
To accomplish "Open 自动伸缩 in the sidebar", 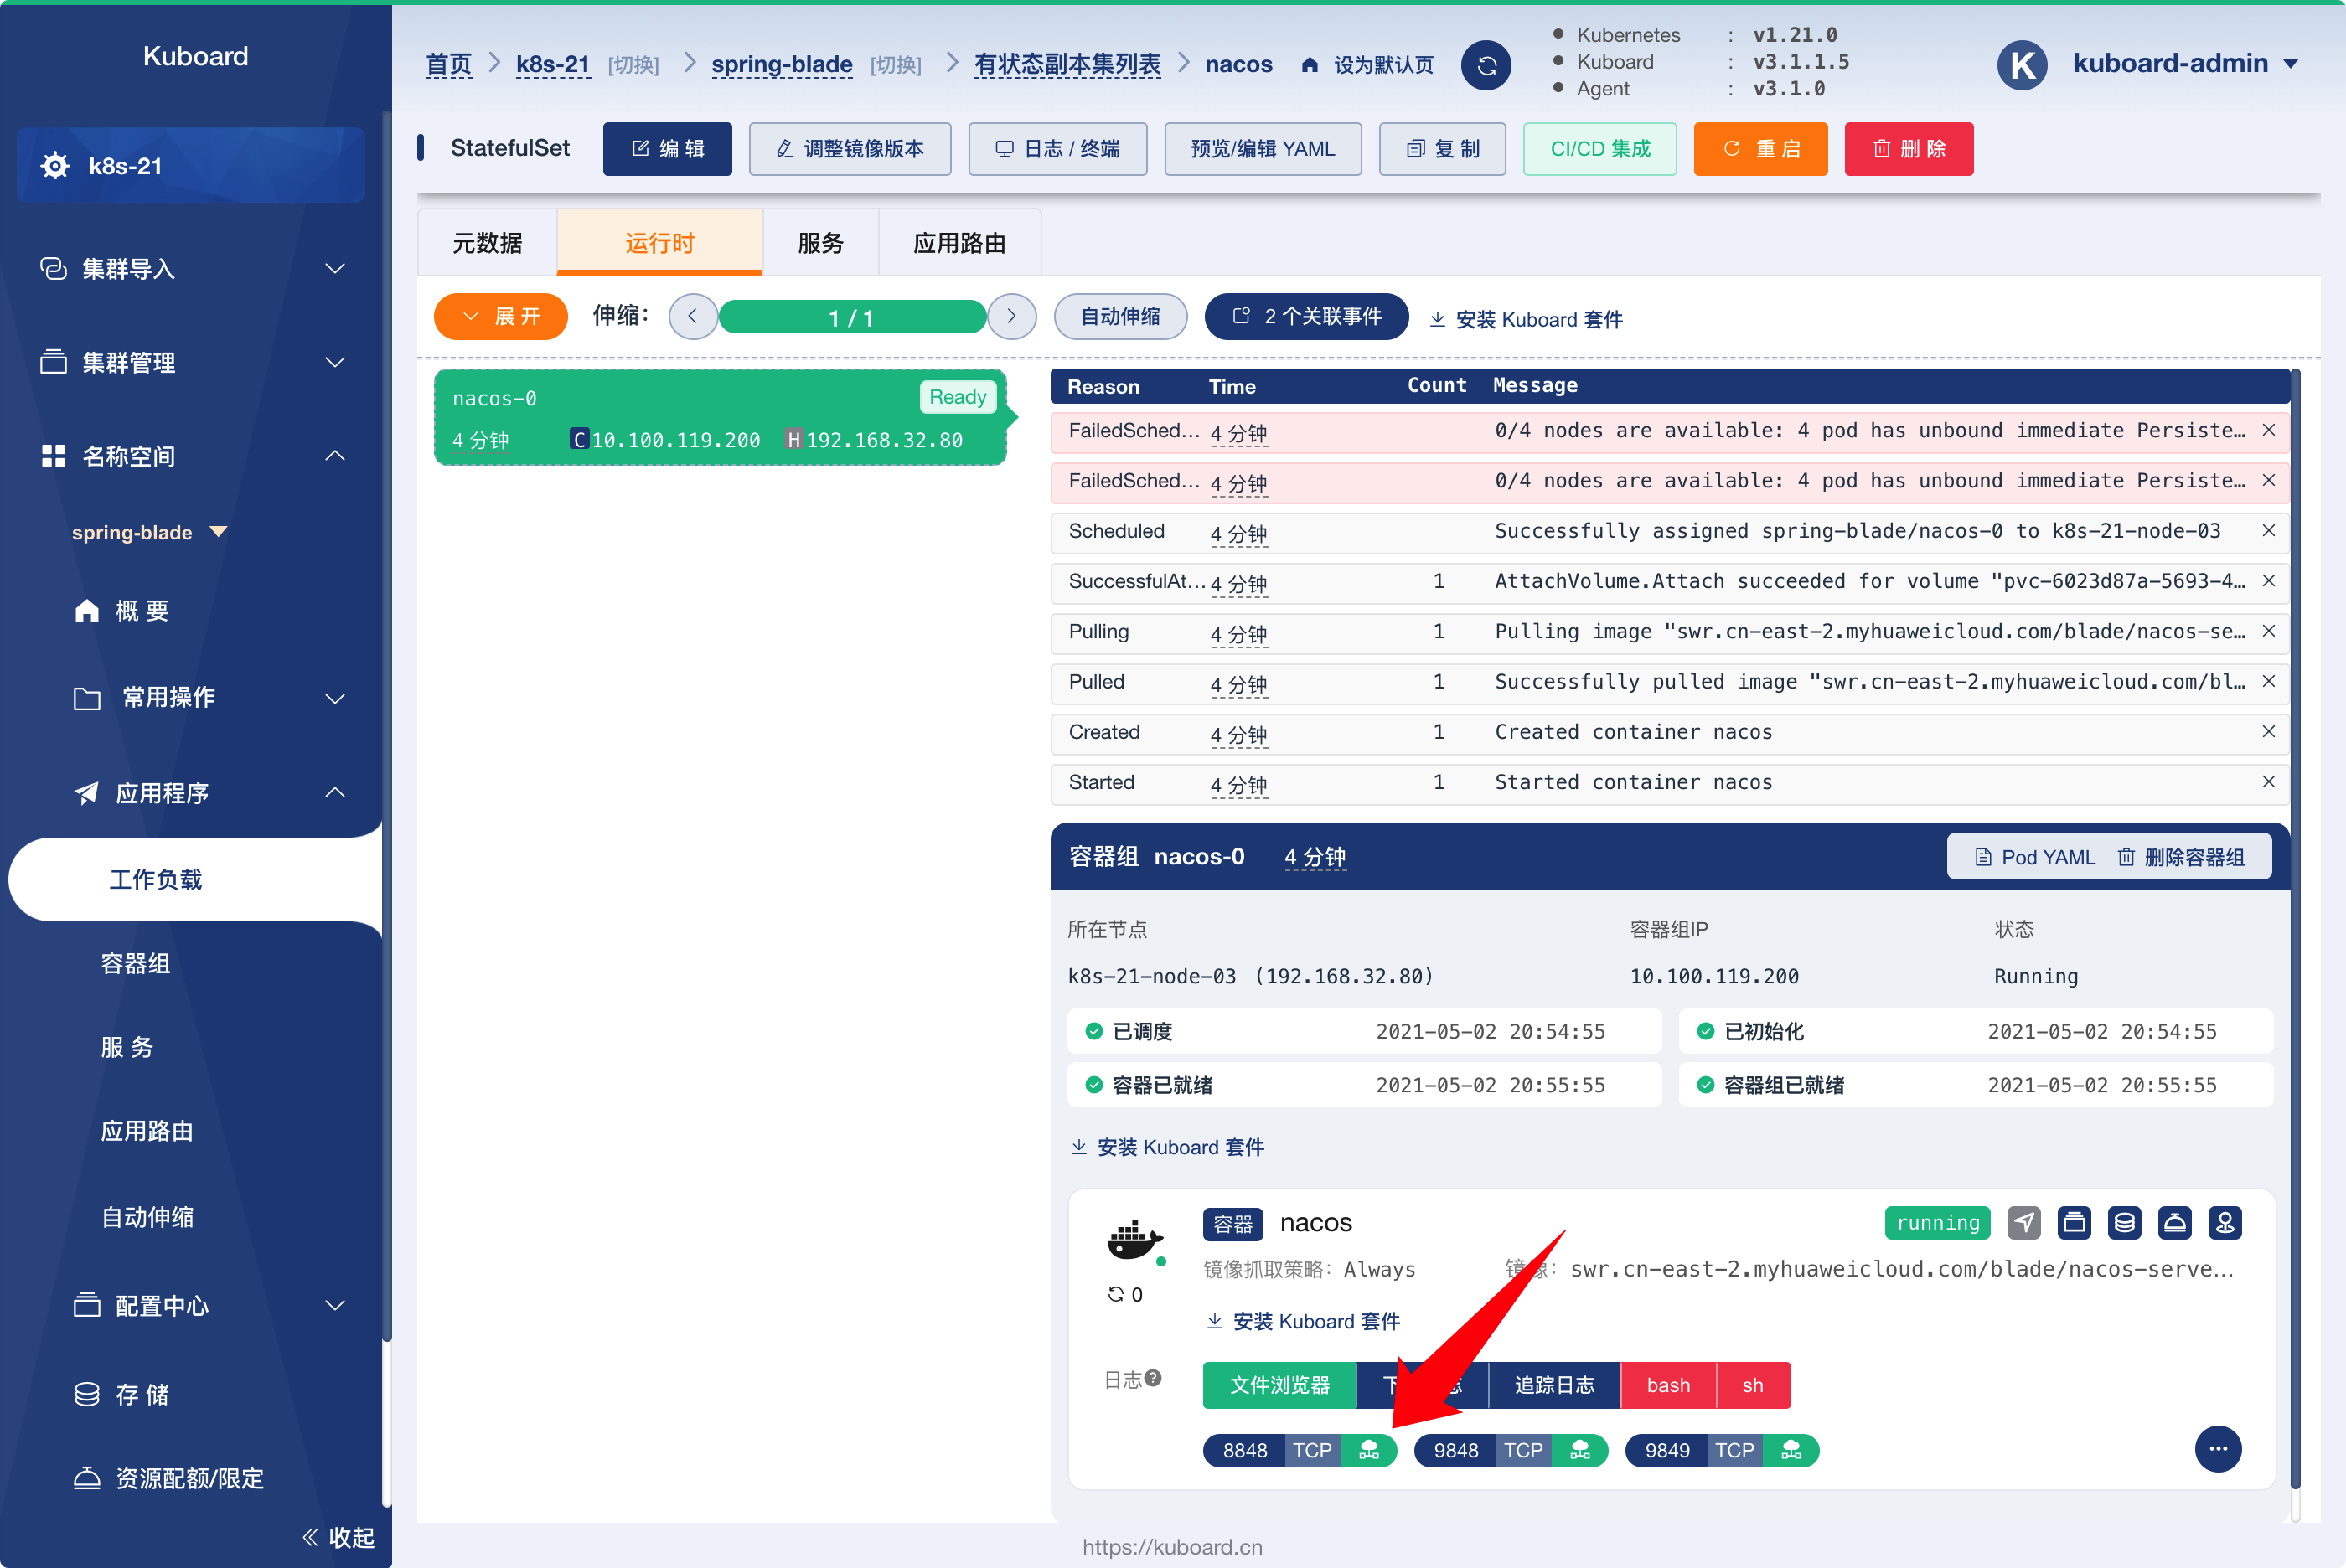I will coord(148,1217).
